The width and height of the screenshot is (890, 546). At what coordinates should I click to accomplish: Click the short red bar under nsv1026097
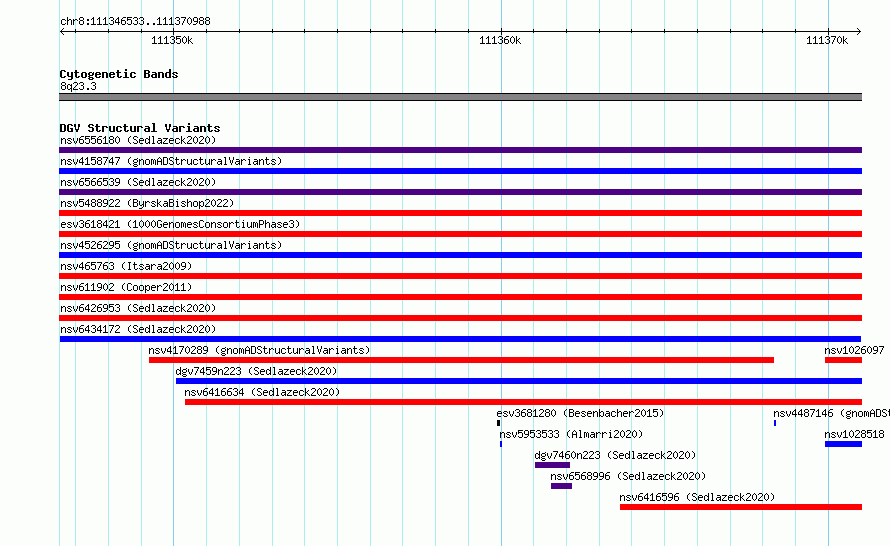[x=843, y=360]
